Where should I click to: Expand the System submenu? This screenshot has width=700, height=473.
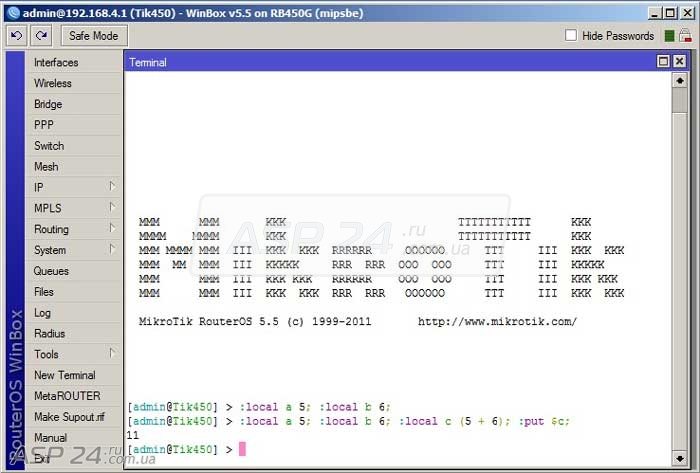pyautogui.click(x=74, y=250)
